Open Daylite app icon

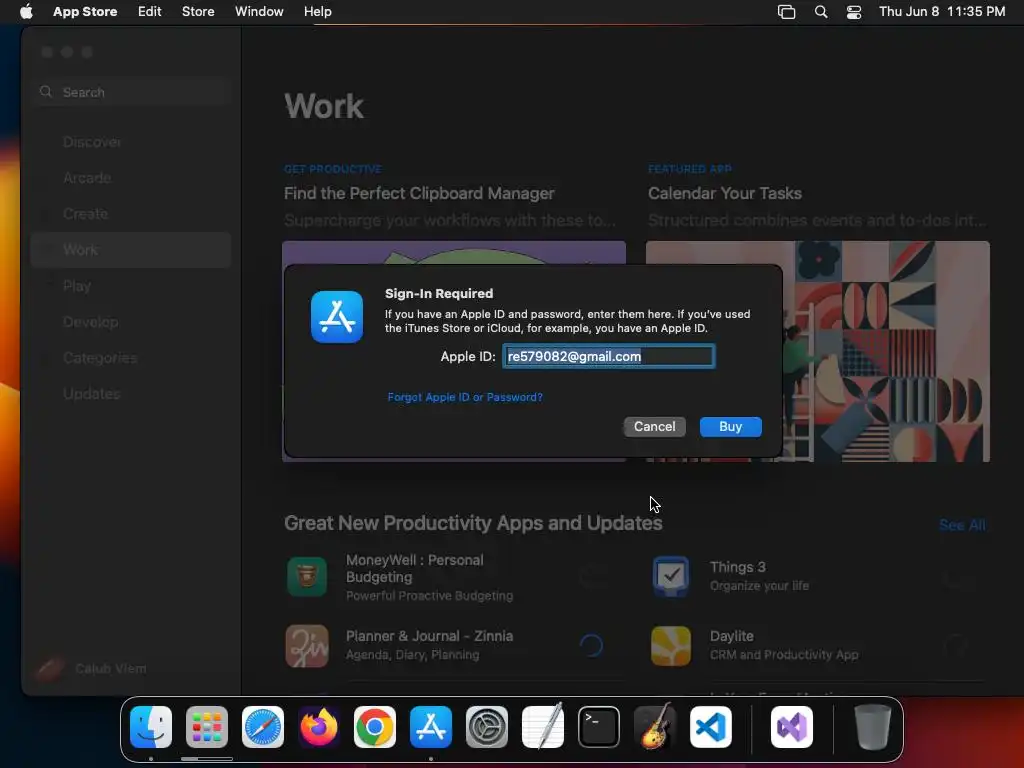coord(671,646)
